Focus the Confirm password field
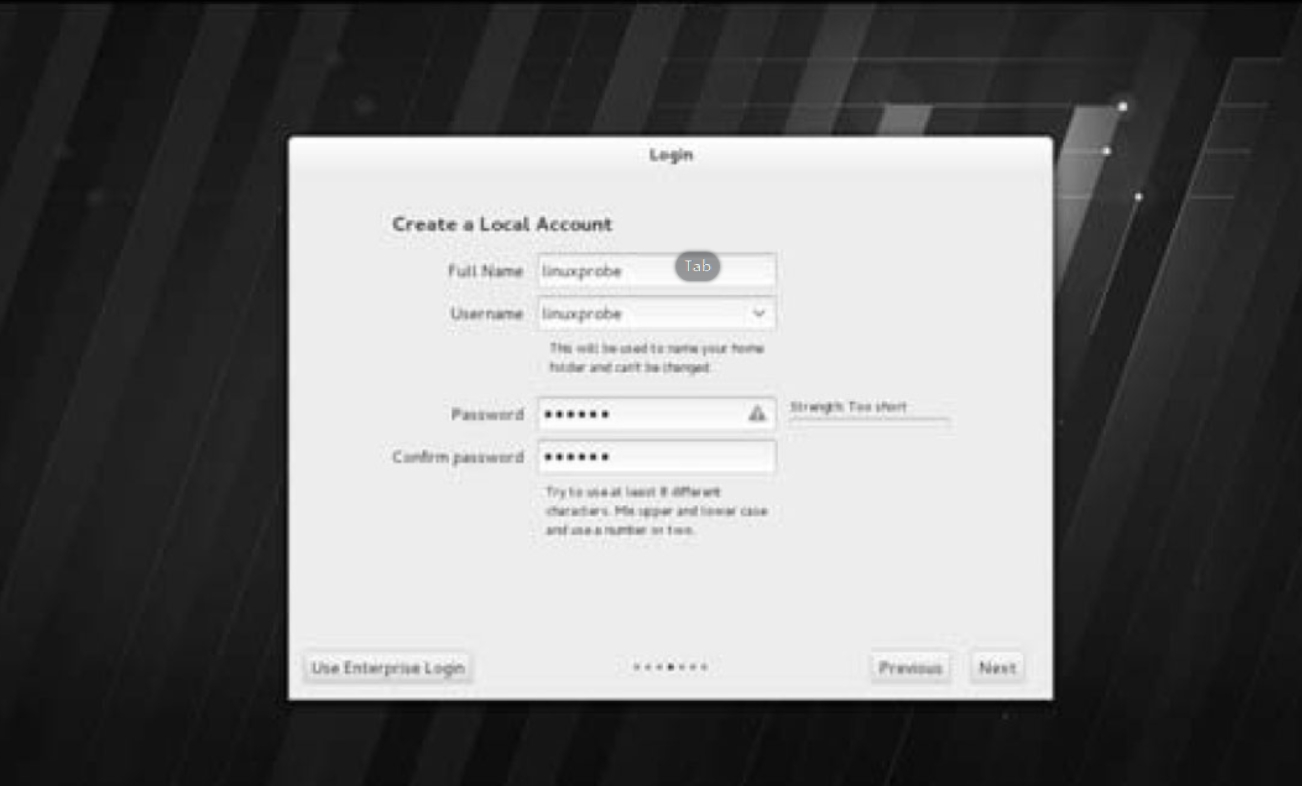1302x786 pixels. pos(656,457)
